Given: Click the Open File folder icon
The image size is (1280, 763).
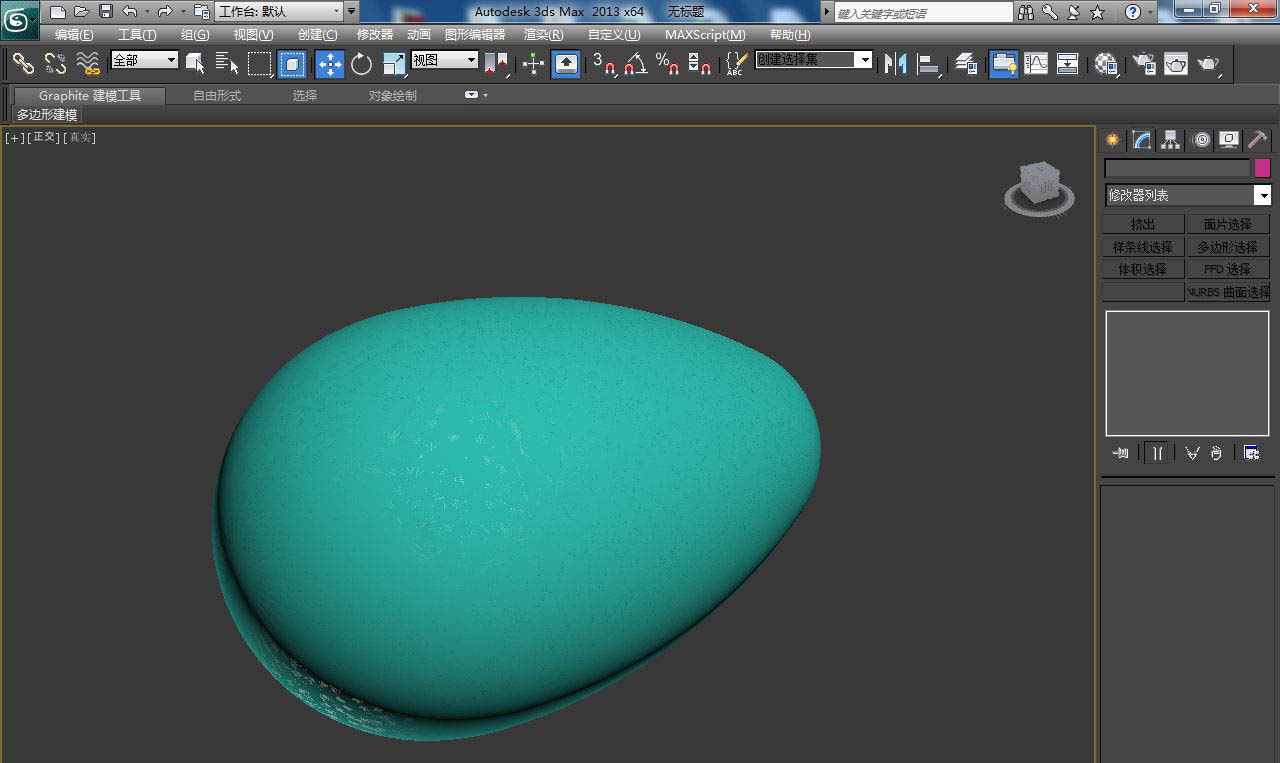Looking at the screenshot, I should pyautogui.click(x=82, y=12).
